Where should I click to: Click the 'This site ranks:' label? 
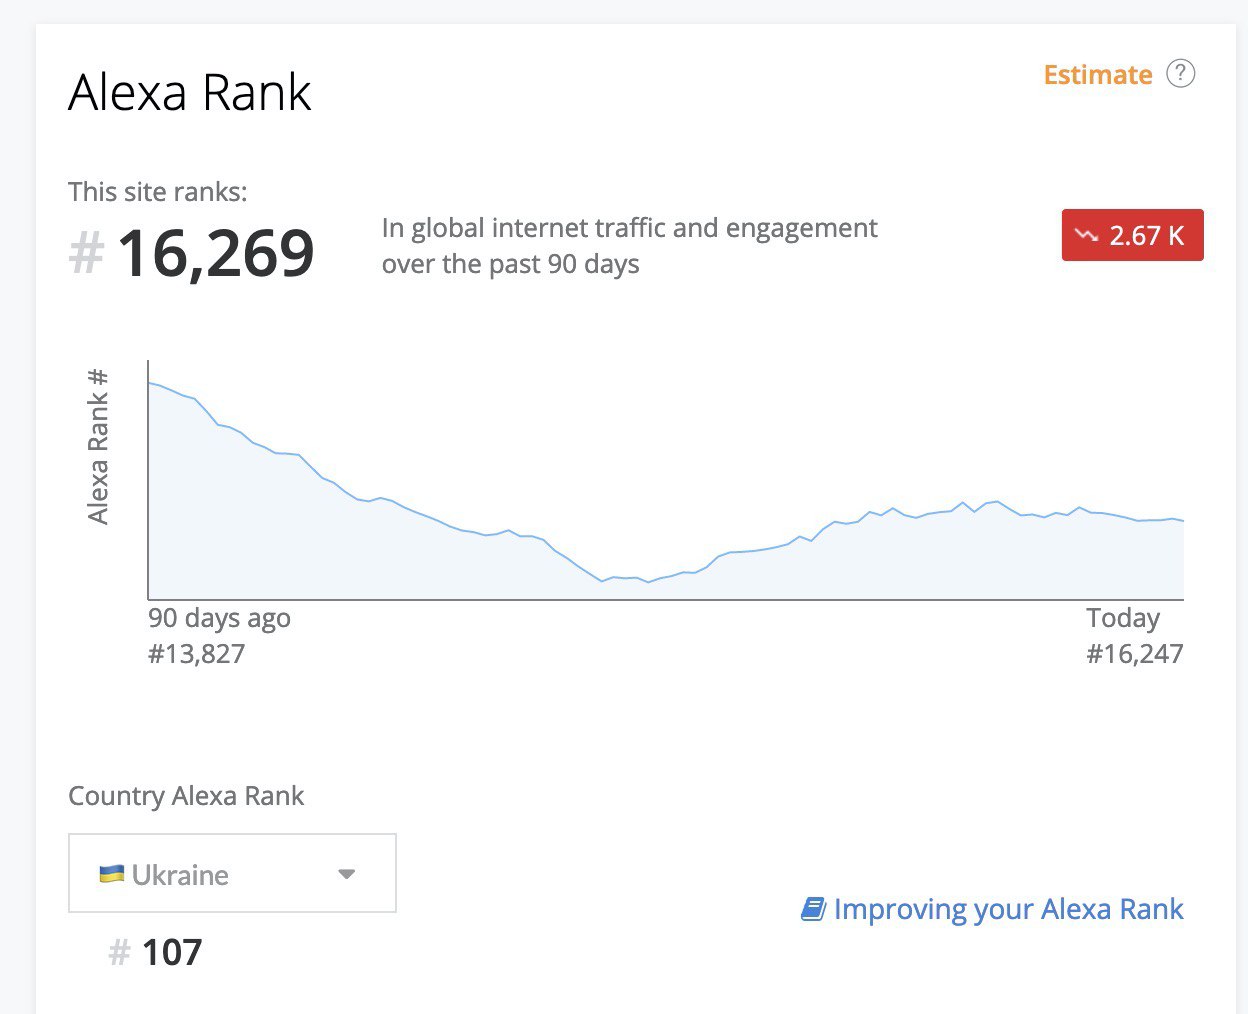tap(158, 191)
